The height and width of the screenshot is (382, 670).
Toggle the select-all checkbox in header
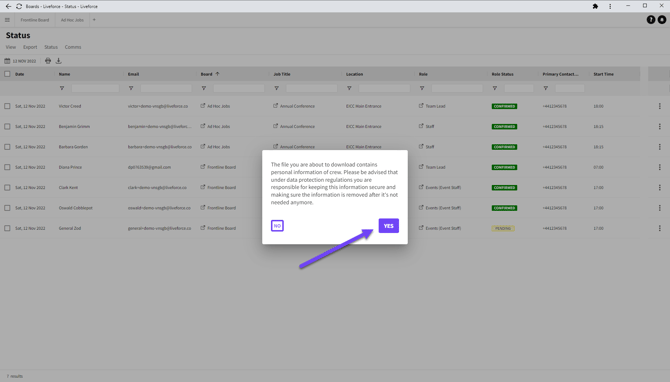(x=7, y=74)
